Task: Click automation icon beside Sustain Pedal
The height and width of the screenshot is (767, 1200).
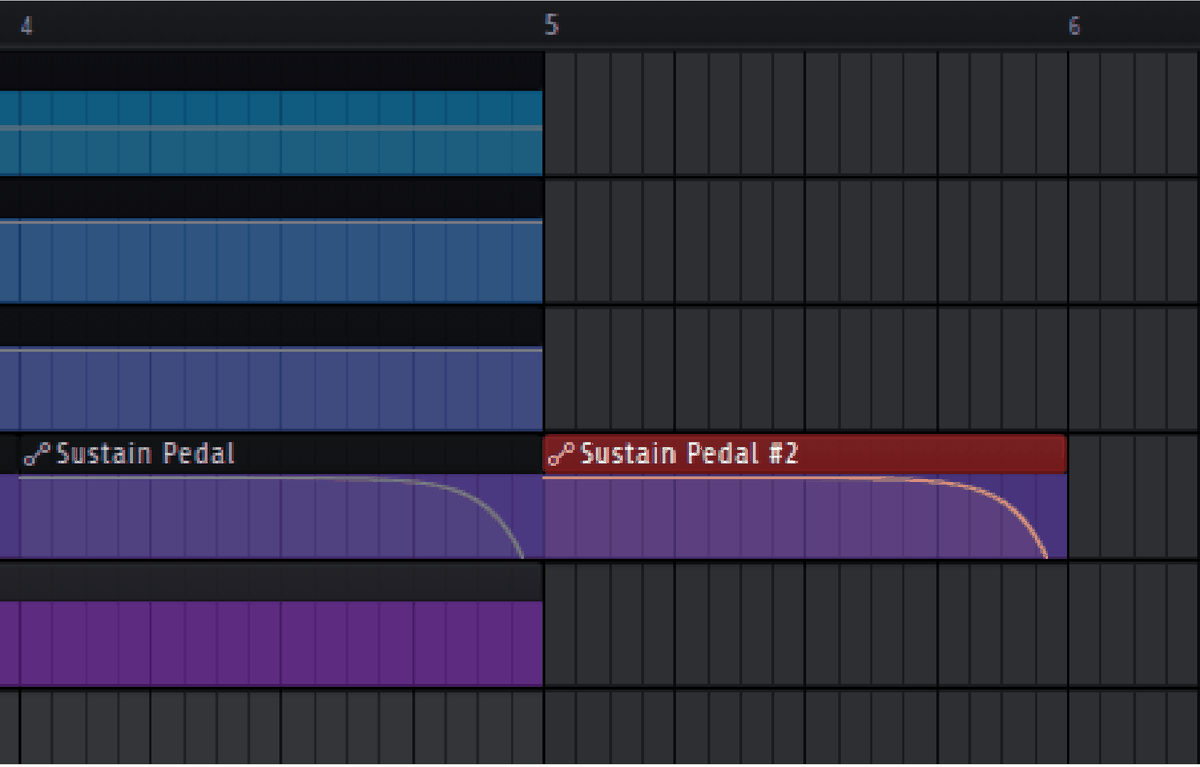Action: [x=37, y=455]
